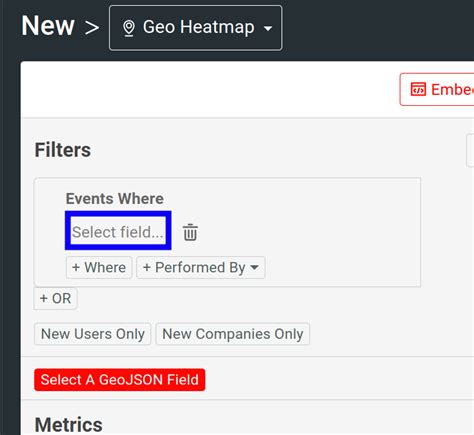The image size is (474, 435).
Task: Open the Geo Heatmap chart type dropdown
Action: 196,28
